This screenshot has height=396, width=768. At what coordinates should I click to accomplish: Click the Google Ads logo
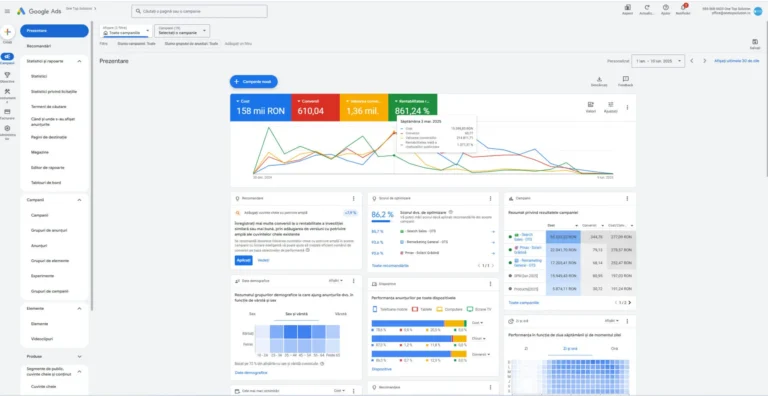click(x=39, y=11)
